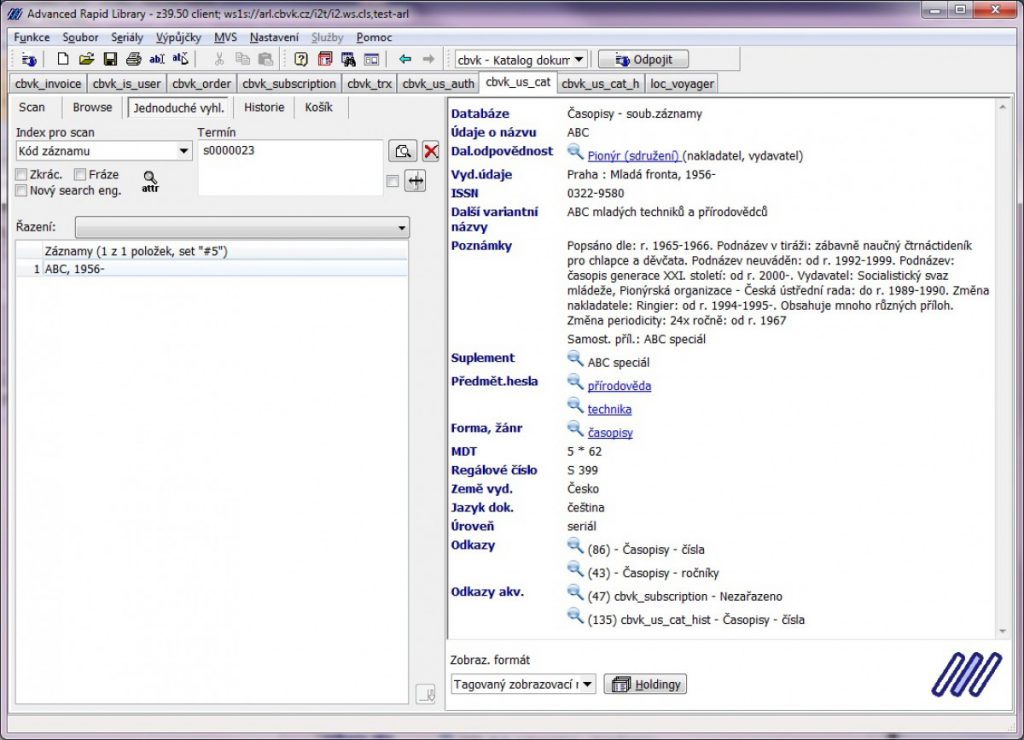Open the Výpůjčky menu
The image size is (1024, 740).
tap(178, 37)
